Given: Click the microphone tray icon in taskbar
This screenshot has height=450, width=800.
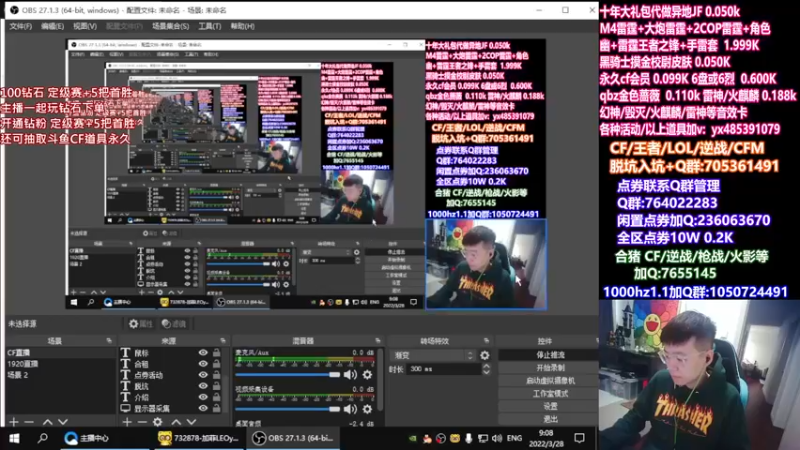Looking at the screenshot, I should [468, 438].
